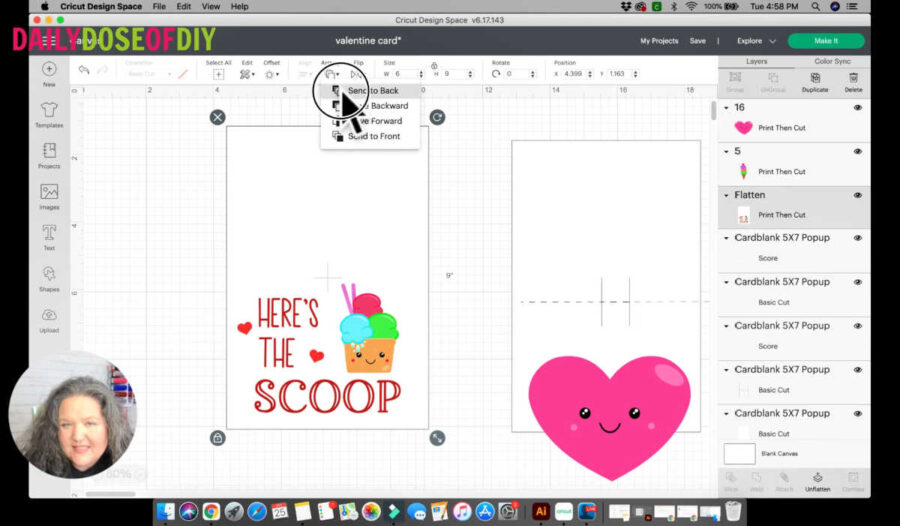The image size is (900, 526).
Task: Switch to the Color Sync tab
Action: tap(832, 61)
